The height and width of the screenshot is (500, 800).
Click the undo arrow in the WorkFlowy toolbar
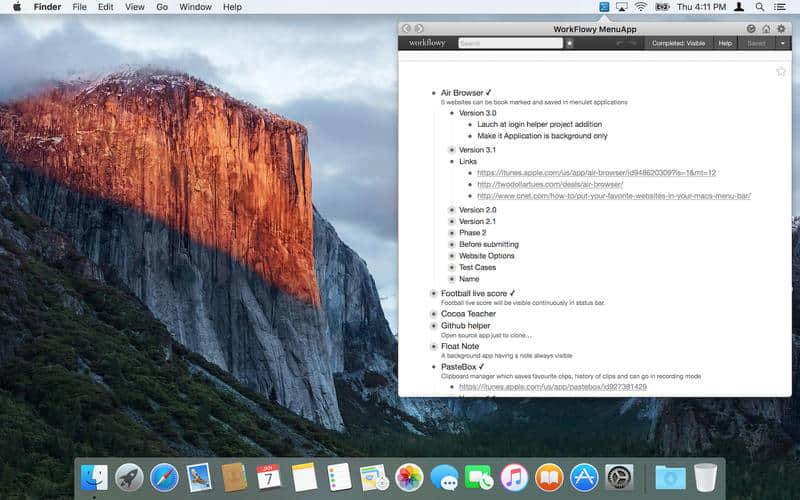[x=619, y=43]
